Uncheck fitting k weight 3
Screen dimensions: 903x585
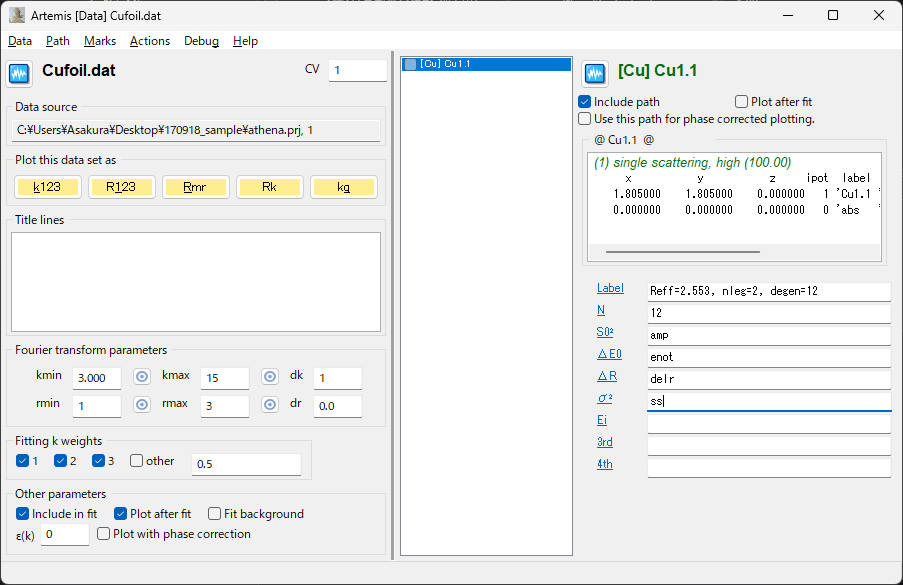(98, 461)
